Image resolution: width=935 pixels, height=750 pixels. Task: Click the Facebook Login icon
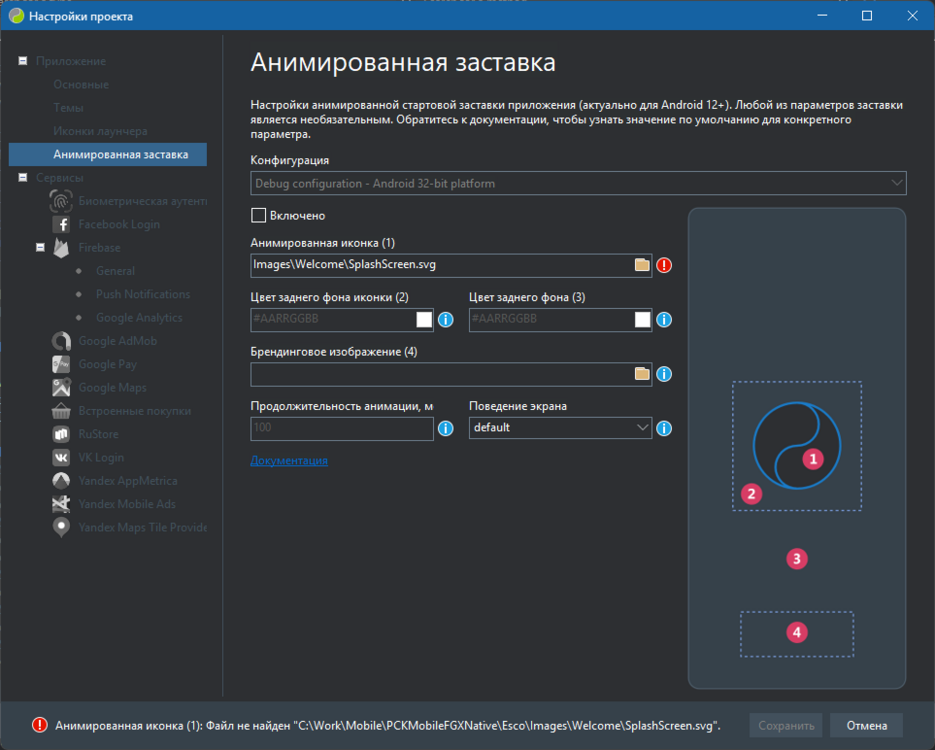tap(61, 224)
